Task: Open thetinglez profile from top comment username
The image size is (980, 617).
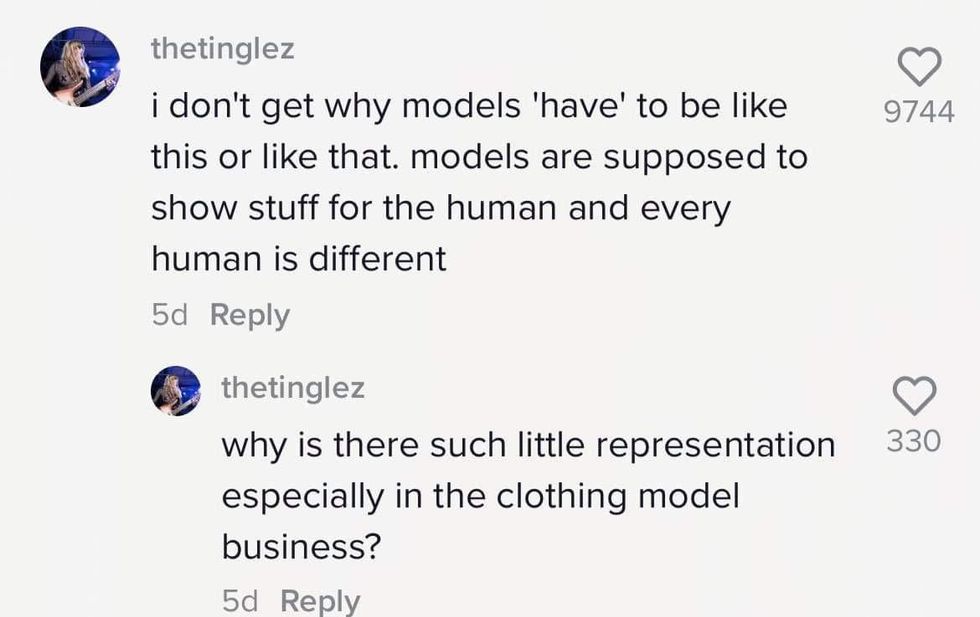Action: 222,49
